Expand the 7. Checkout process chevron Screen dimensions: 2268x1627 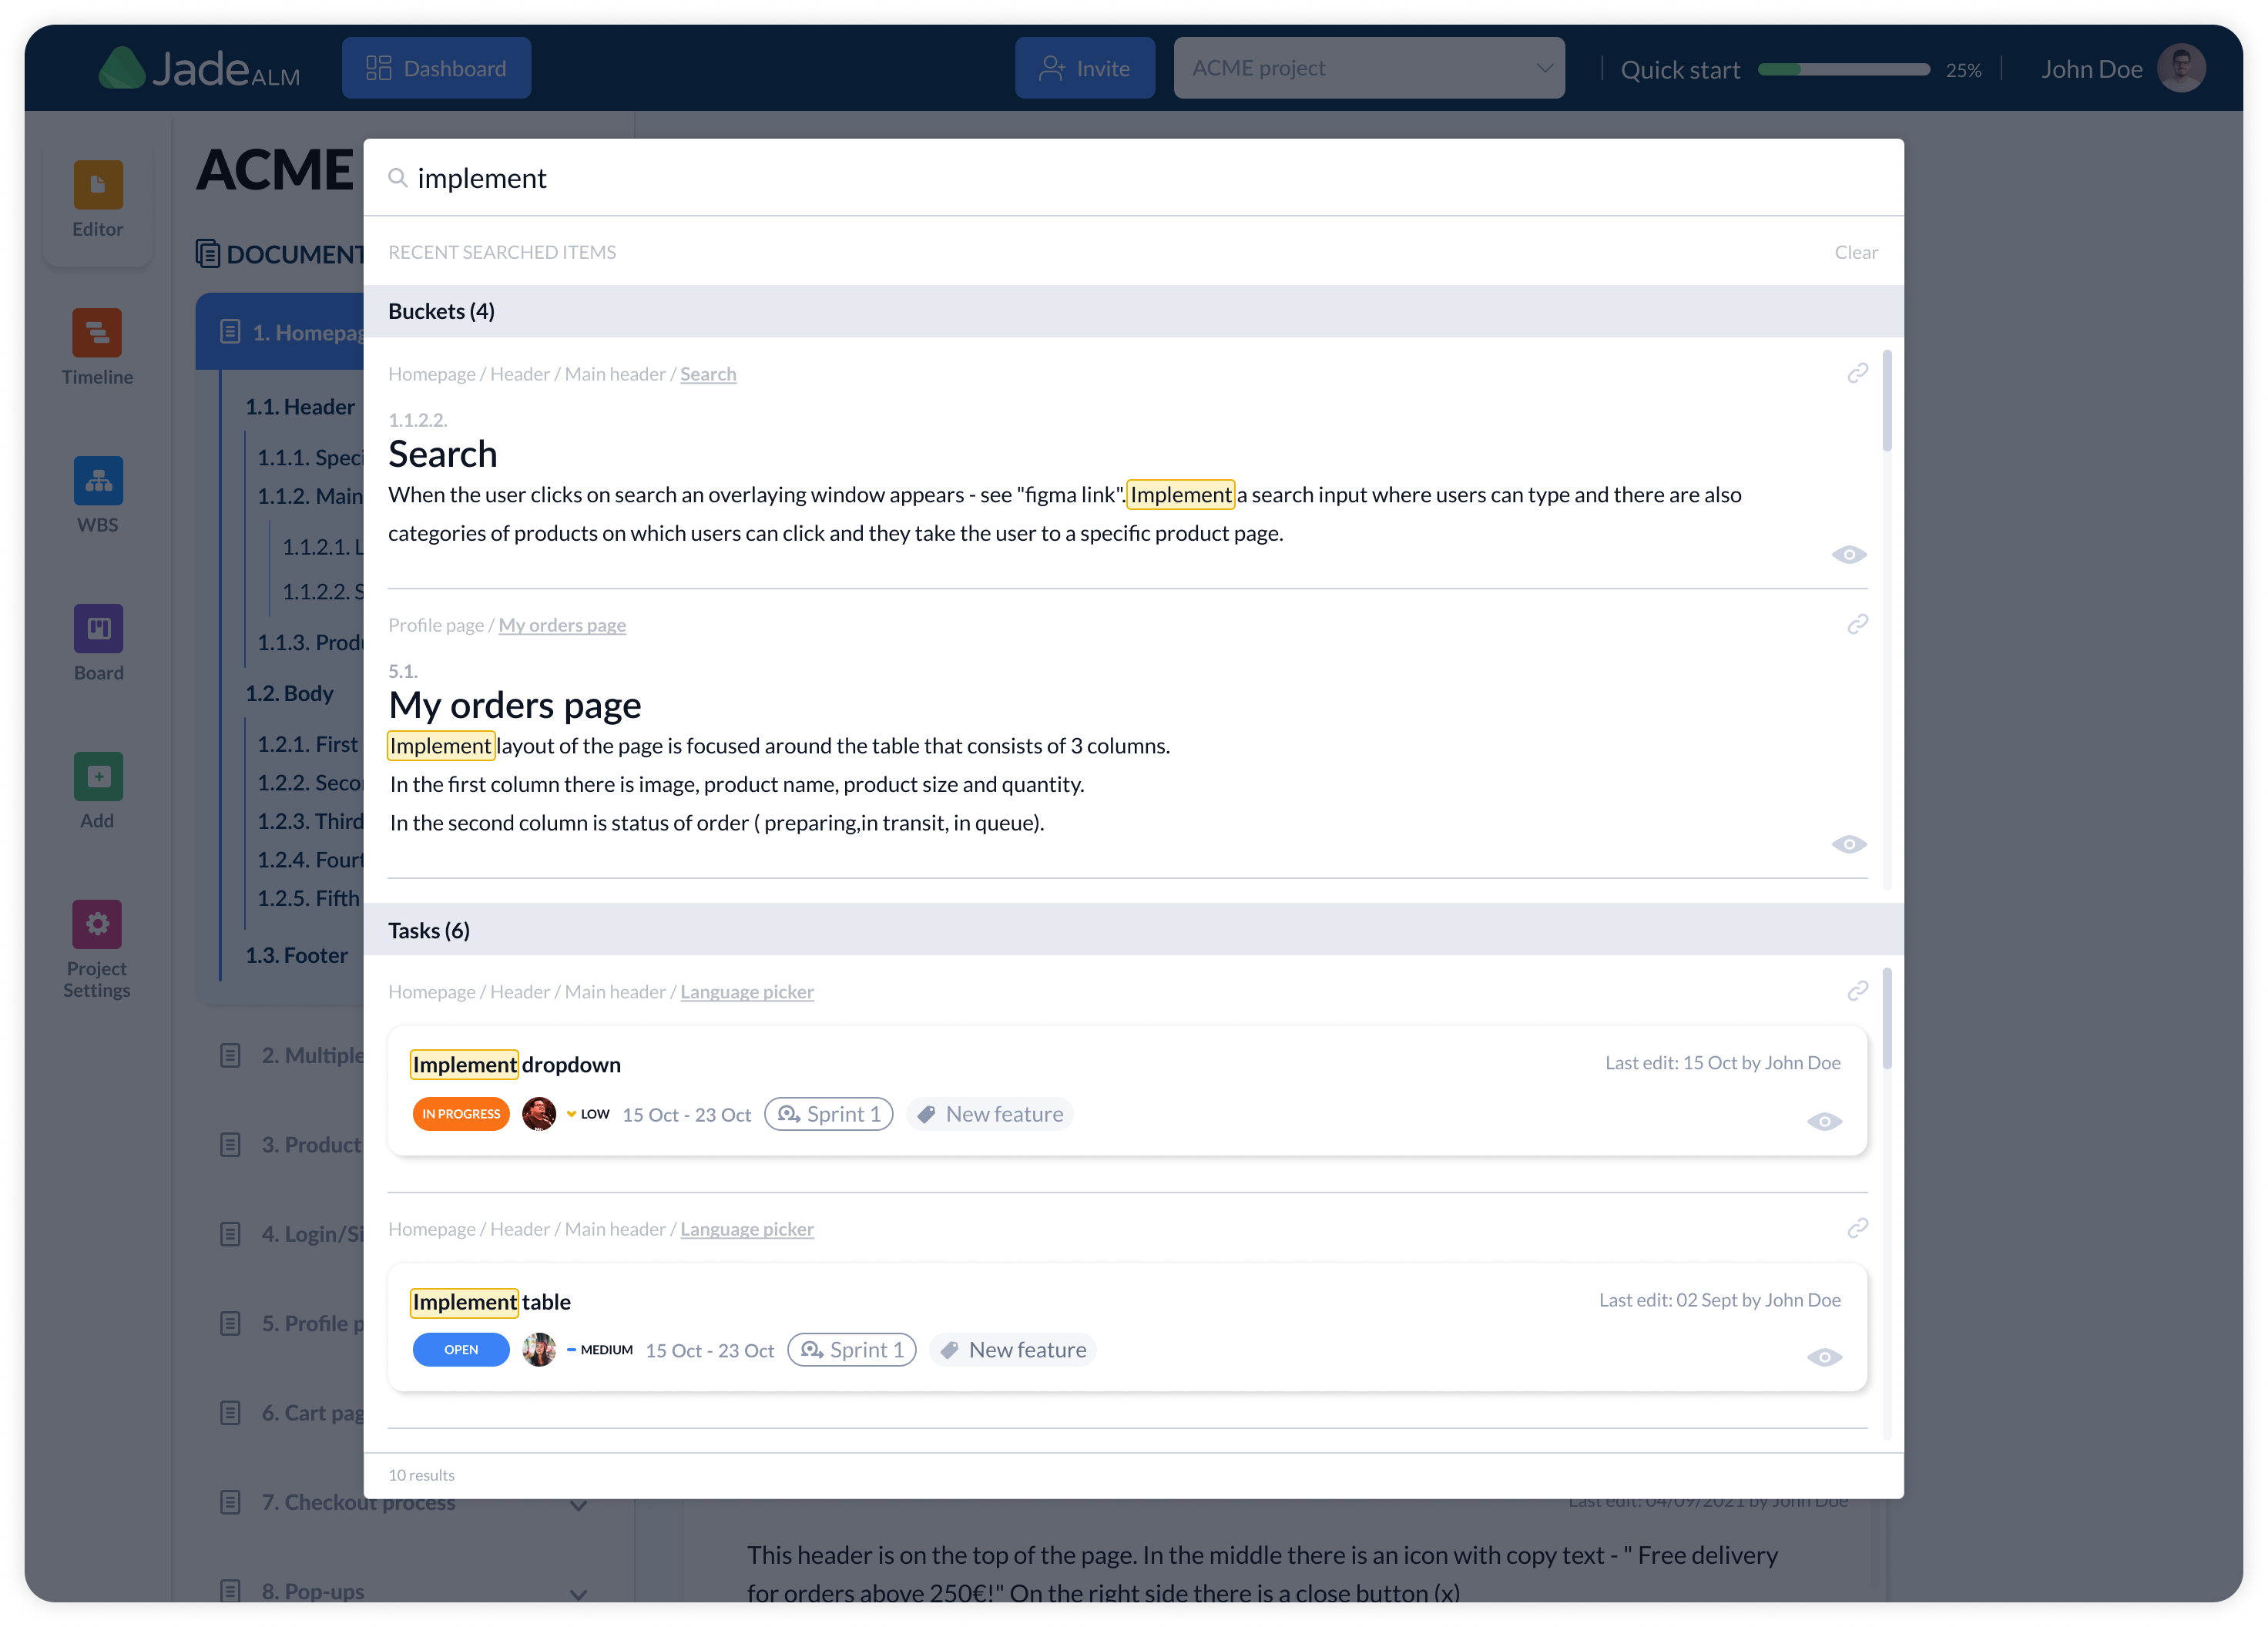tap(578, 1504)
